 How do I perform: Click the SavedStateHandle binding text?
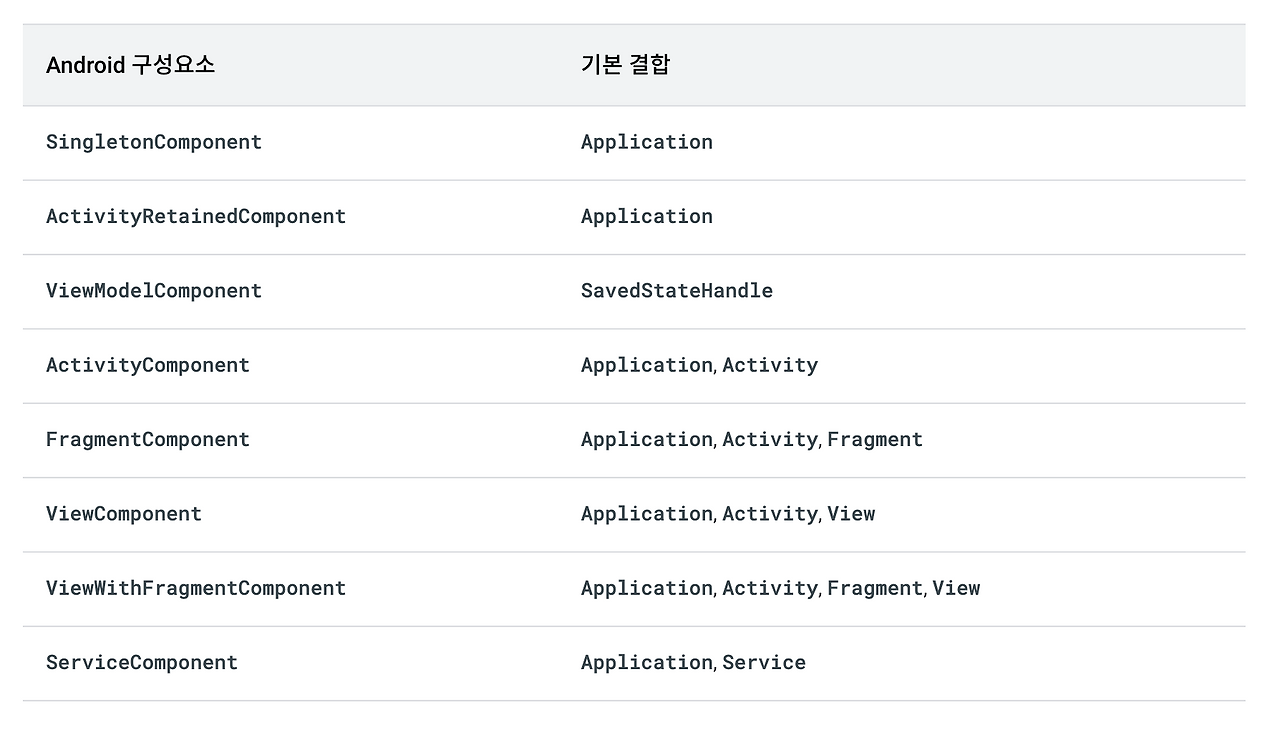pos(677,291)
